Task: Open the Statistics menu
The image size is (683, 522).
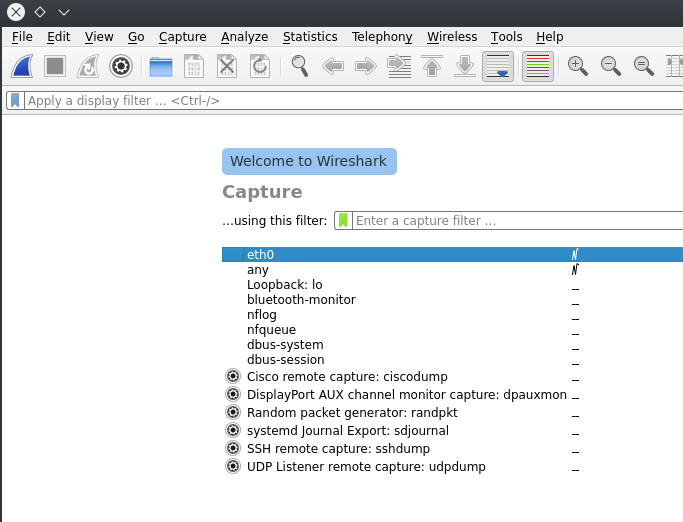Action: click(310, 37)
